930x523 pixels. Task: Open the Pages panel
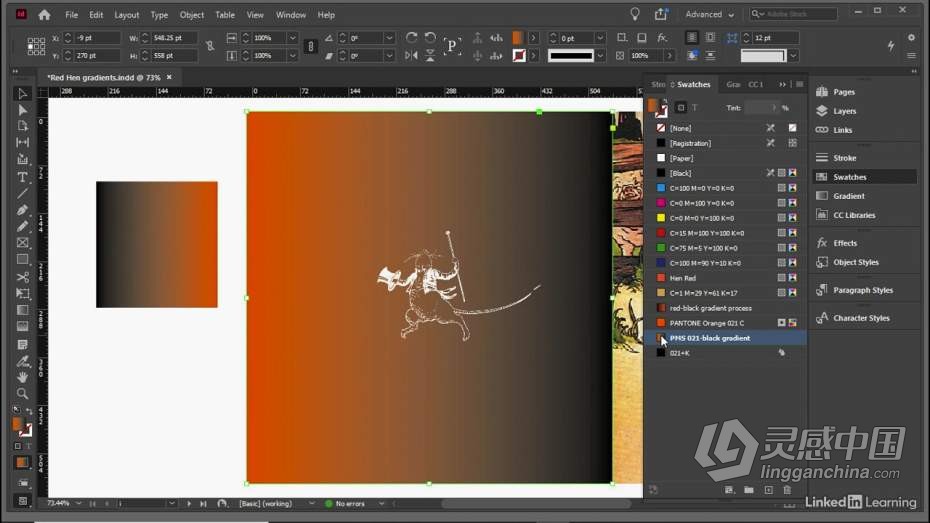pyautogui.click(x=843, y=92)
